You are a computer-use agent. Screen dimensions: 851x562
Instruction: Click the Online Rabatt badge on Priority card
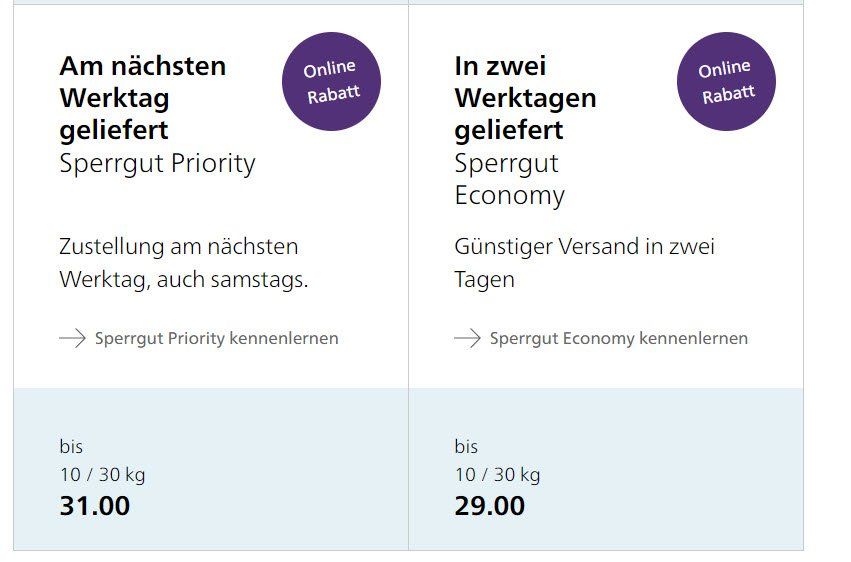(x=331, y=82)
